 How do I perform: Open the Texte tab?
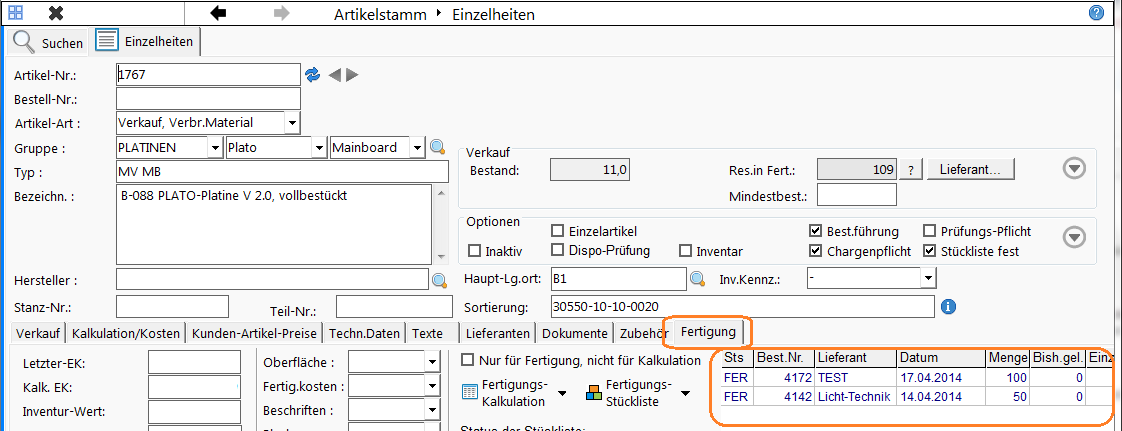(x=428, y=333)
